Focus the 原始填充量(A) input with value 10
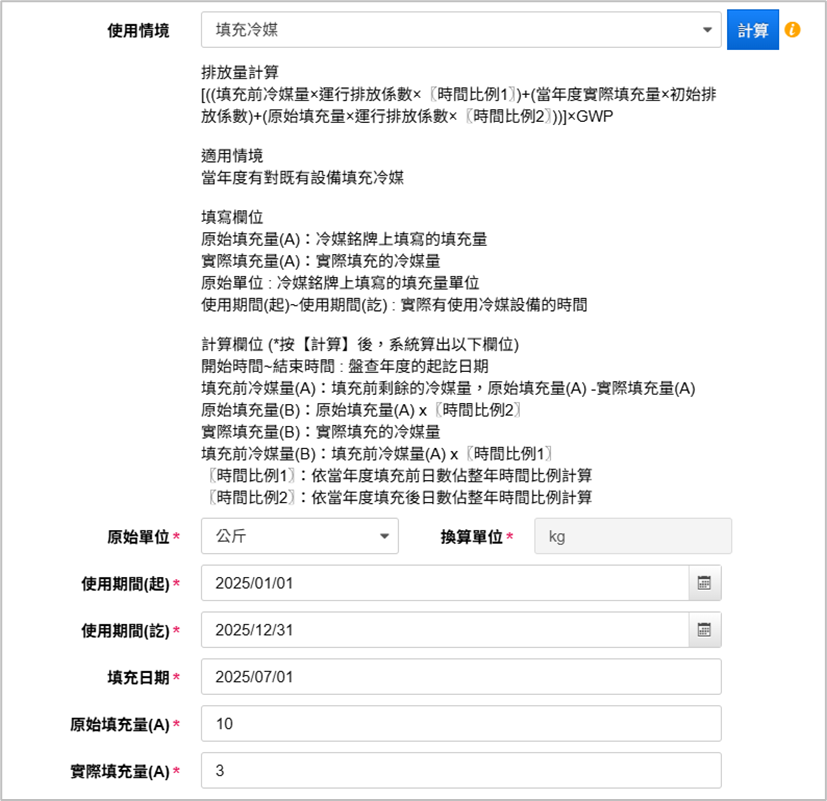Image resolution: width=827 pixels, height=801 pixels. tap(460, 723)
